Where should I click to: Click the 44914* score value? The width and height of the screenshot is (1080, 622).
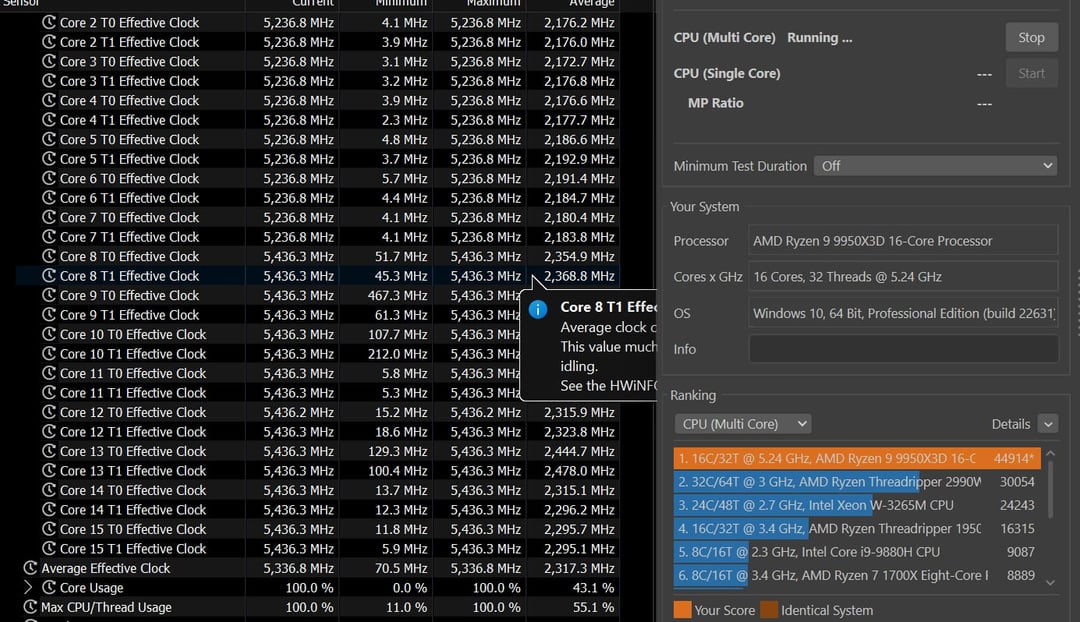[1014, 459]
